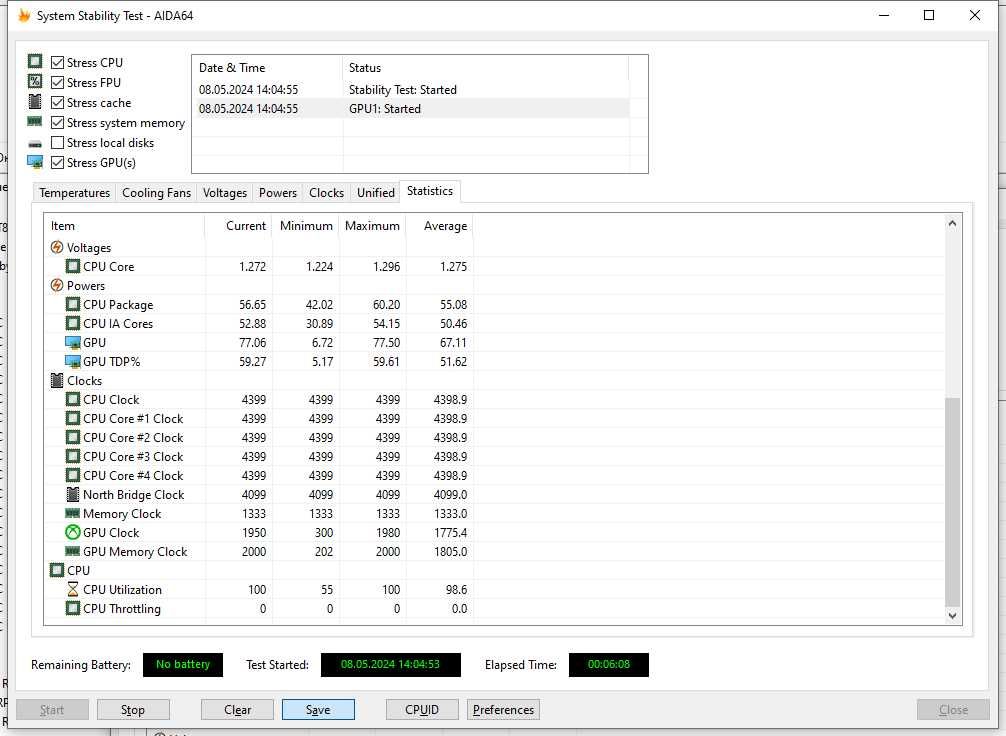
Task: Open the Clocks tab
Action: [327, 193]
